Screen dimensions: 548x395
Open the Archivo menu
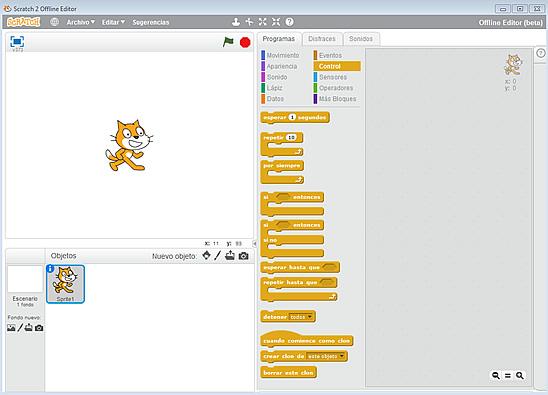tap(81, 22)
